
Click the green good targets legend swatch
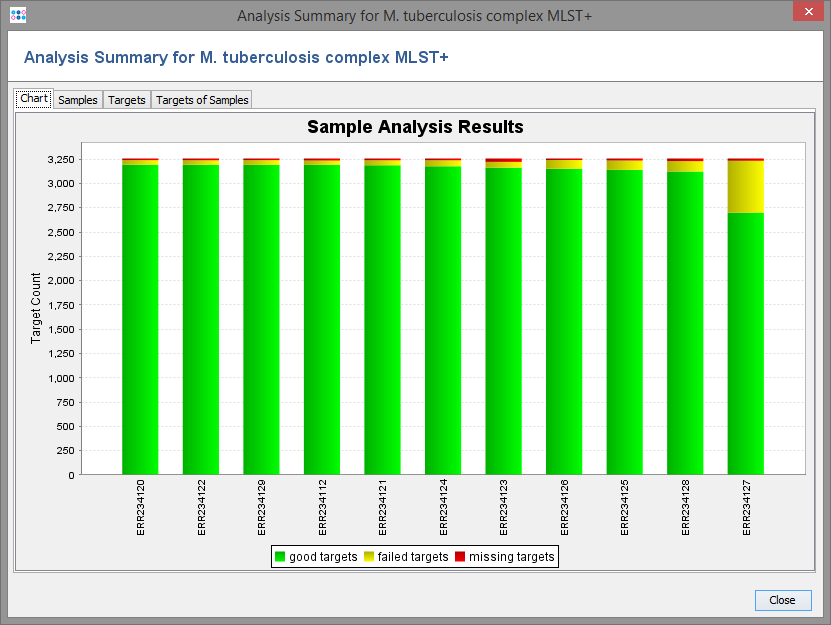click(x=280, y=557)
